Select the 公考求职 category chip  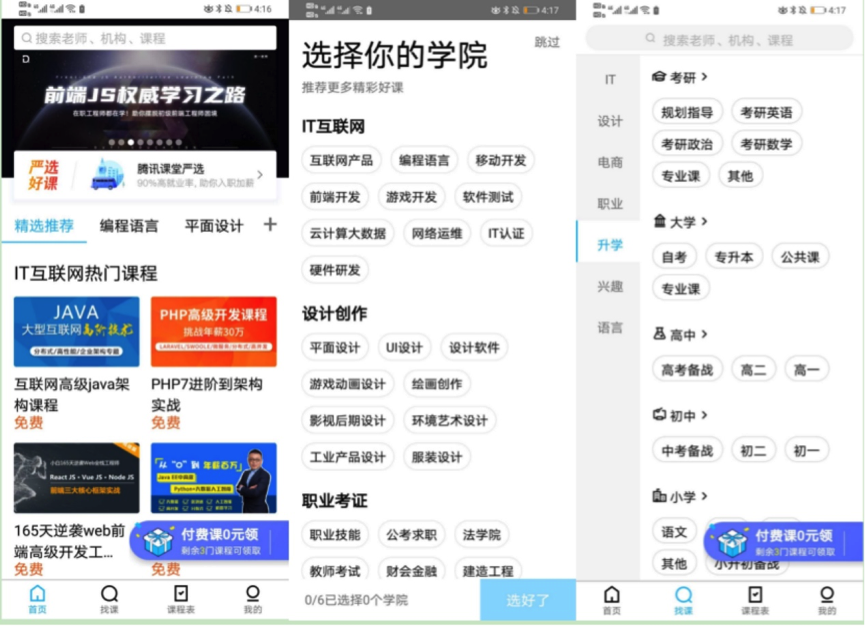click(411, 535)
